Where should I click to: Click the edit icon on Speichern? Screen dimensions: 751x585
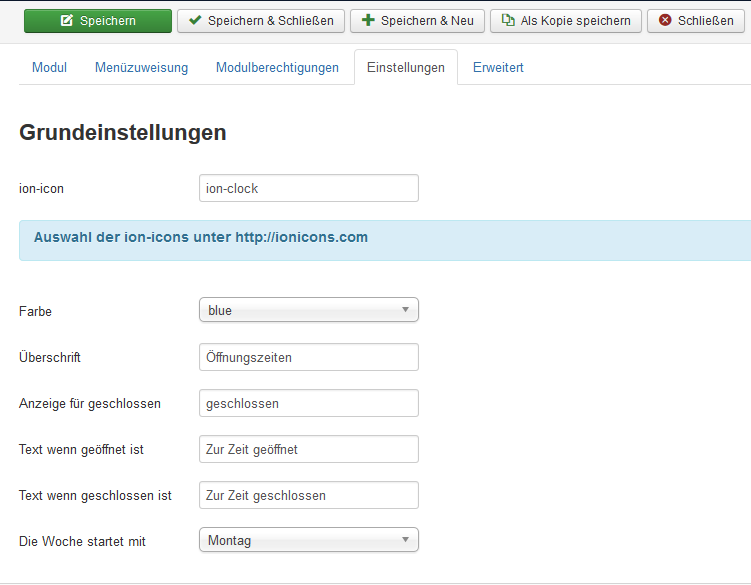pyautogui.click(x=67, y=21)
